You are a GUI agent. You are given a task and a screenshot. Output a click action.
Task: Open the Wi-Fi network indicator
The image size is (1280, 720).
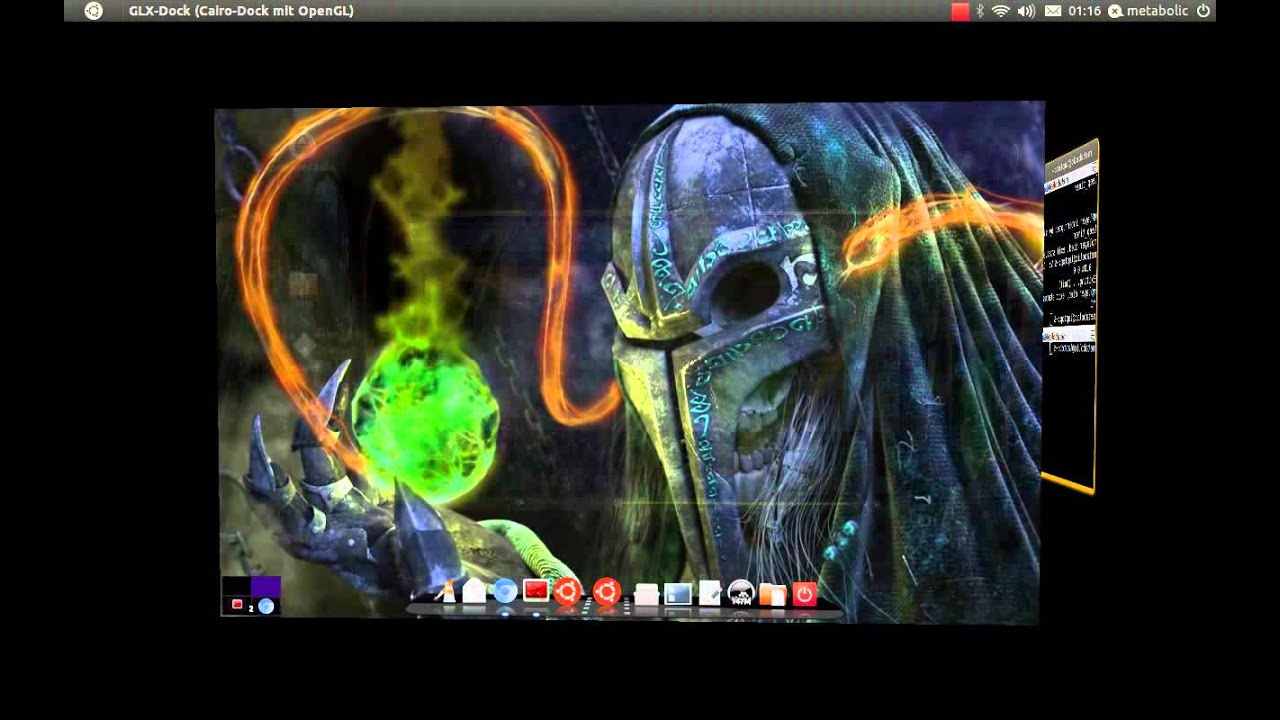point(1001,11)
